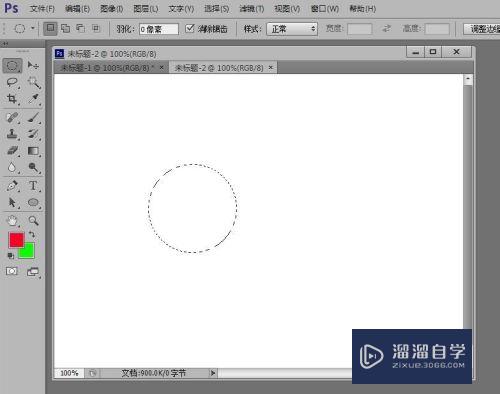500x394 pixels.
Task: Minimize the document window
Action: 416,52
